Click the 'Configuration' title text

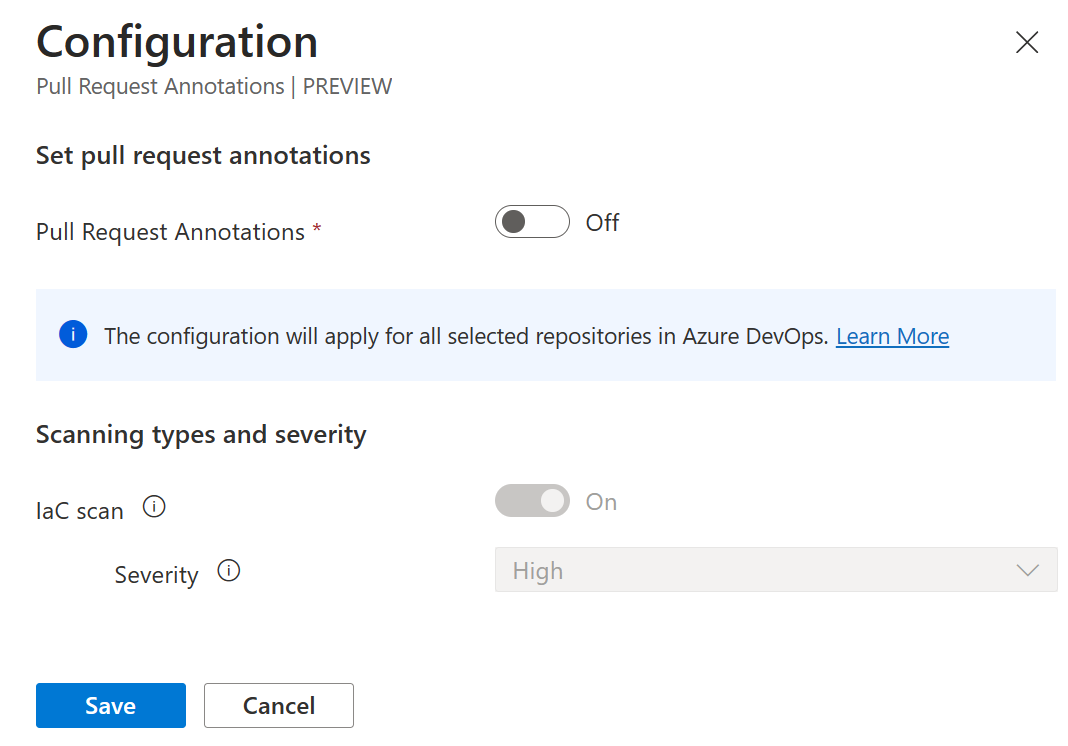tap(177, 42)
